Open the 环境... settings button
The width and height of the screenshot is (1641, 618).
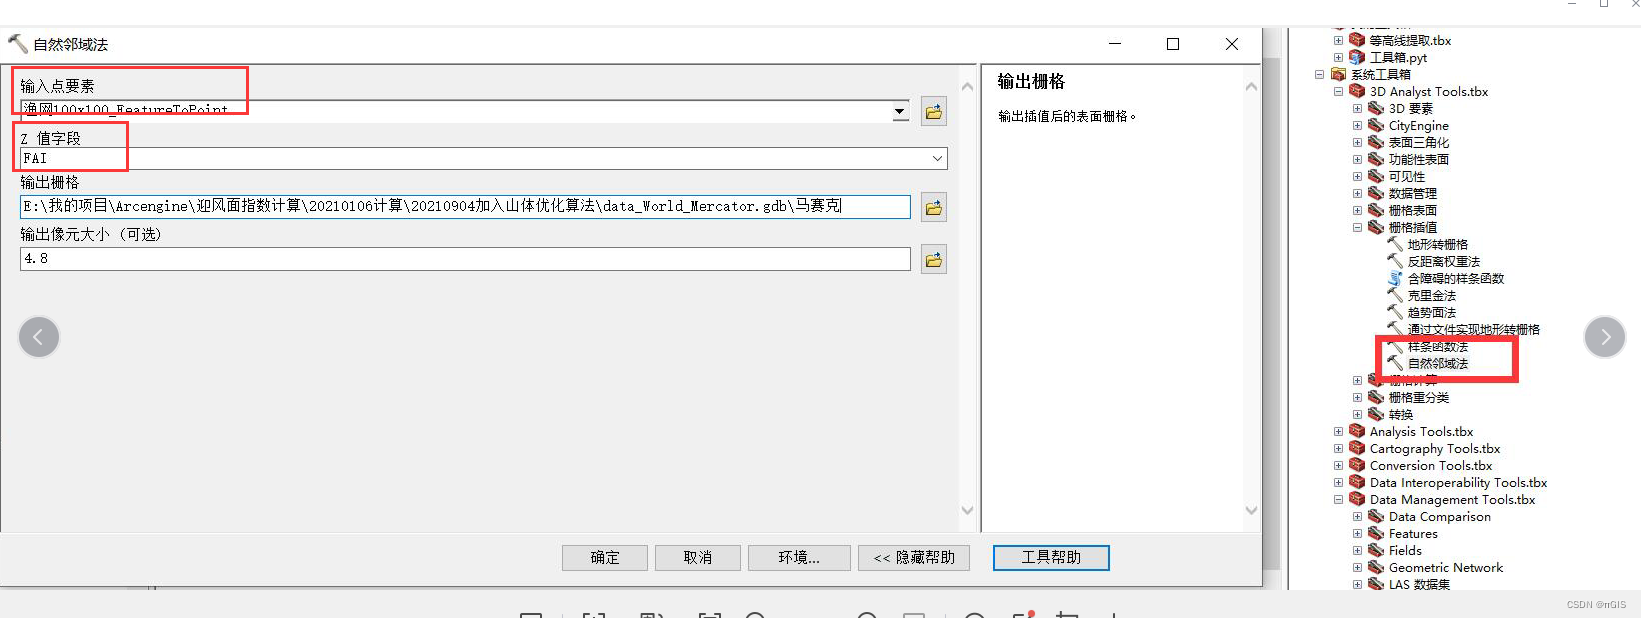(x=799, y=558)
